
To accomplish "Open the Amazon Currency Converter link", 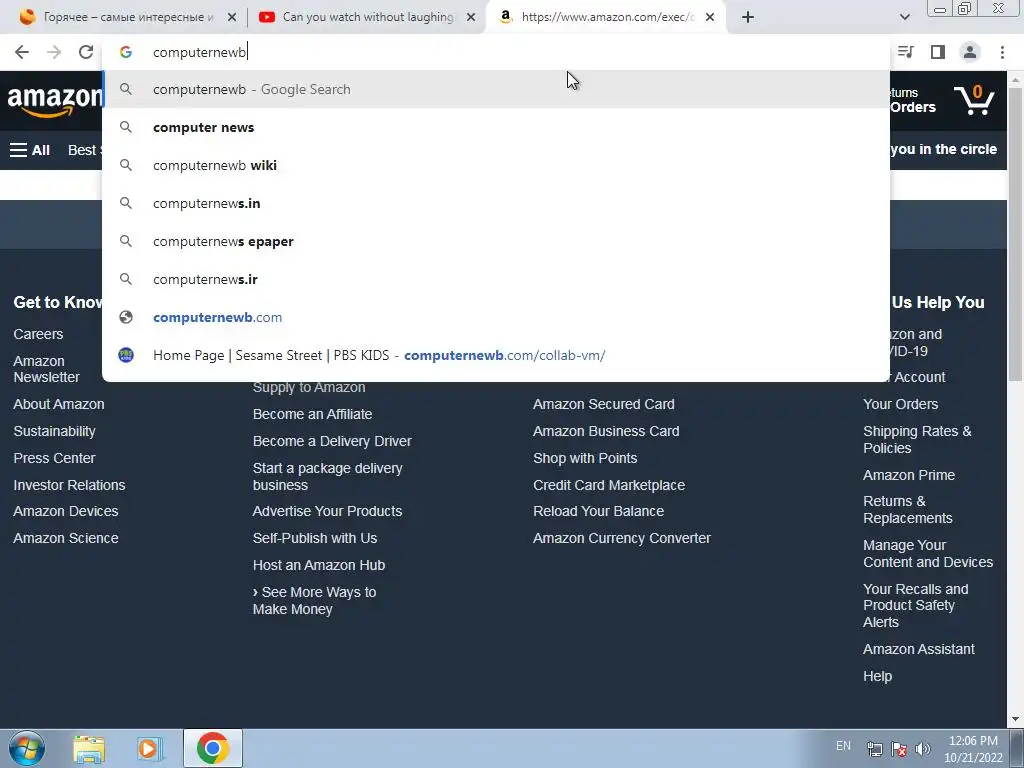I will pyautogui.click(x=622, y=538).
